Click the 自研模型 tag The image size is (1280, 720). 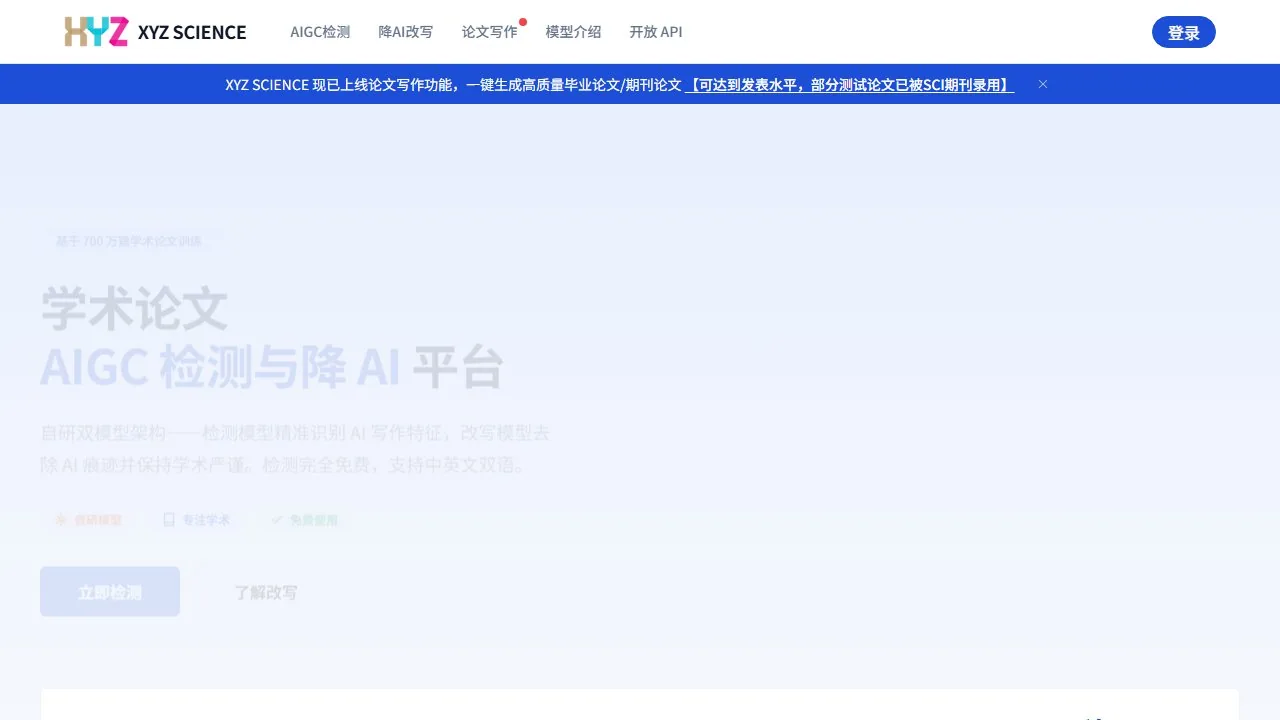point(88,520)
